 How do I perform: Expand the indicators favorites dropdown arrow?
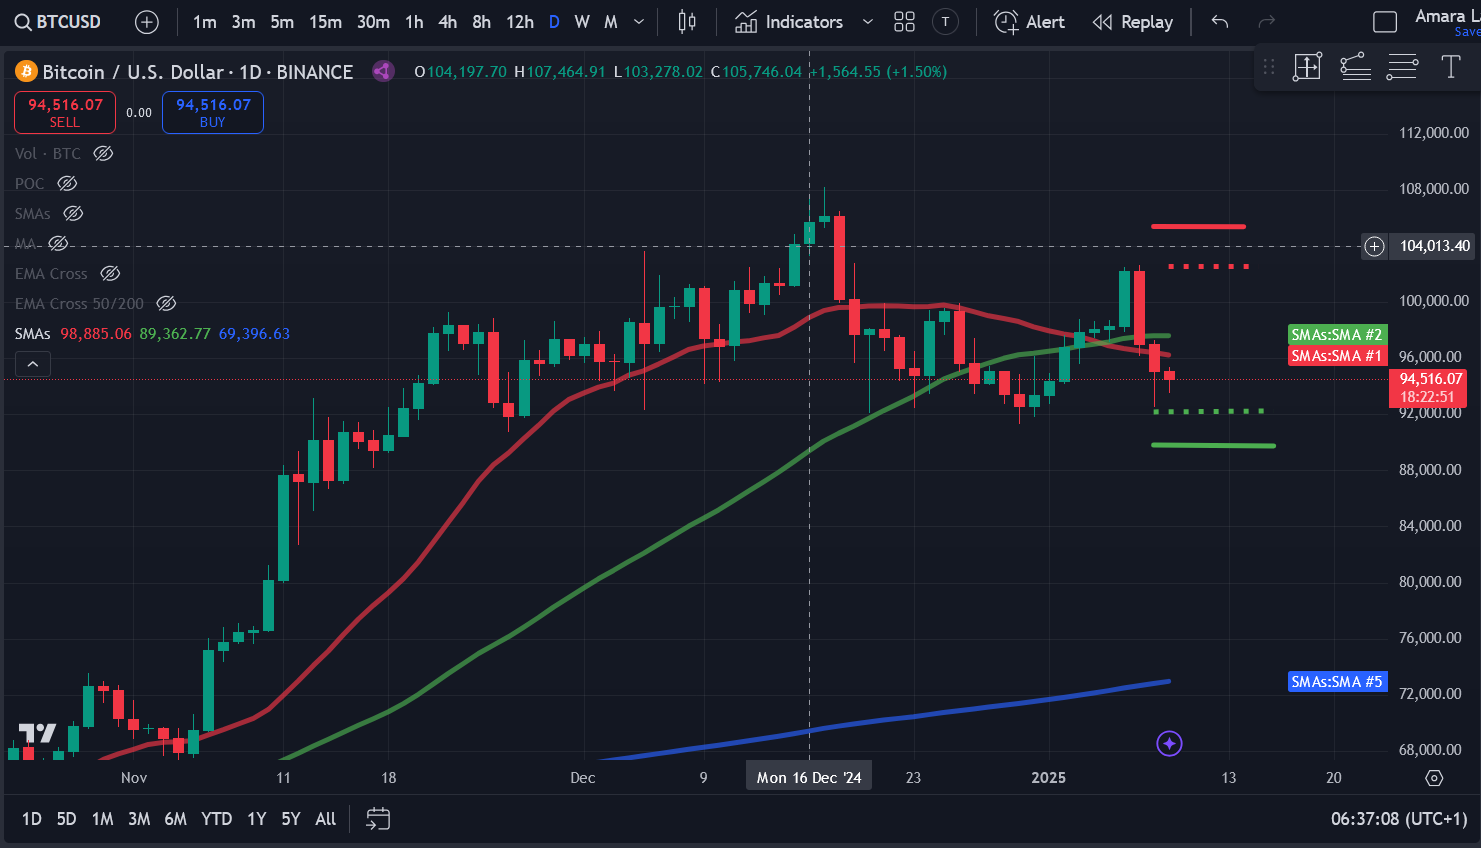[x=867, y=22]
